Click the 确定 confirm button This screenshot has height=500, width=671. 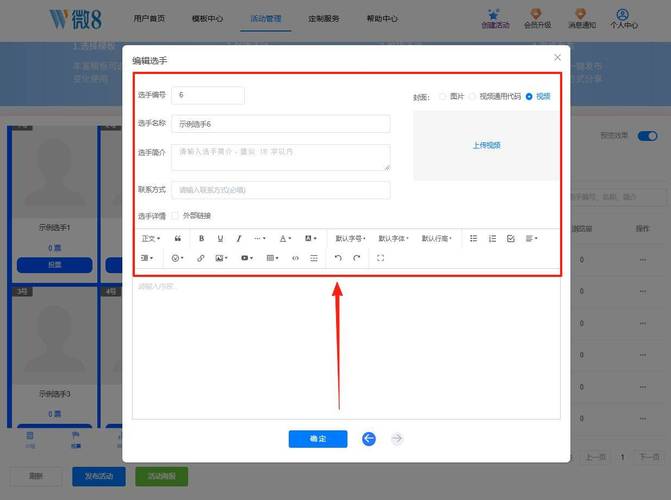point(317,438)
